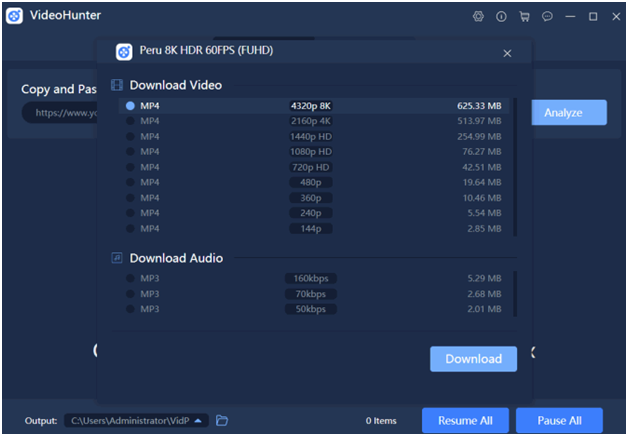Click logo icon in Peru 8K dialog
The height and width of the screenshot is (437, 628).
(x=124, y=52)
